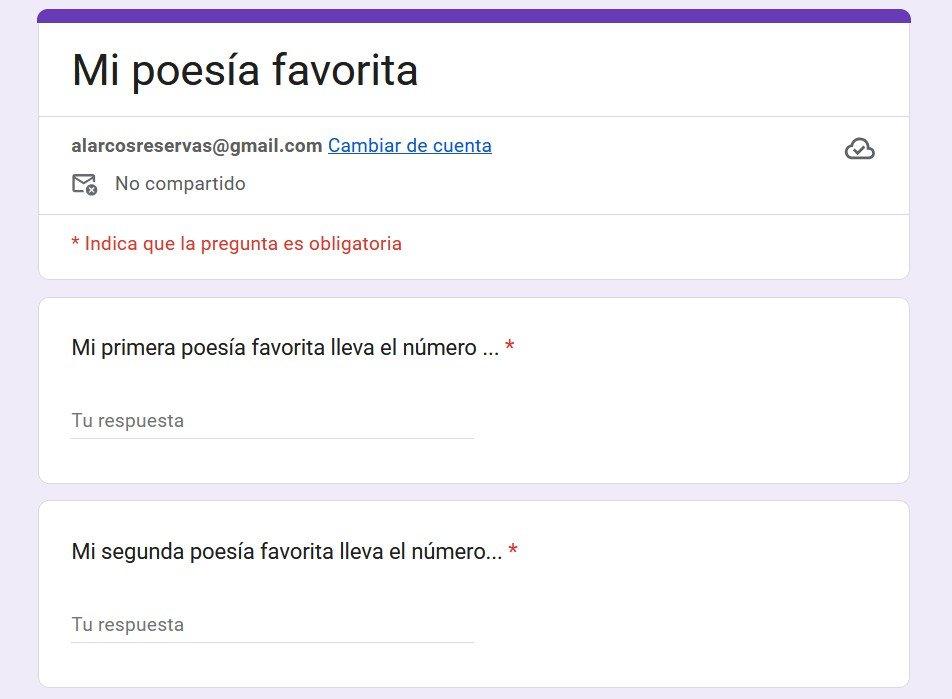Click the Mi segunda poesía favorita question text
The width and height of the screenshot is (952, 699).
click(x=286, y=552)
